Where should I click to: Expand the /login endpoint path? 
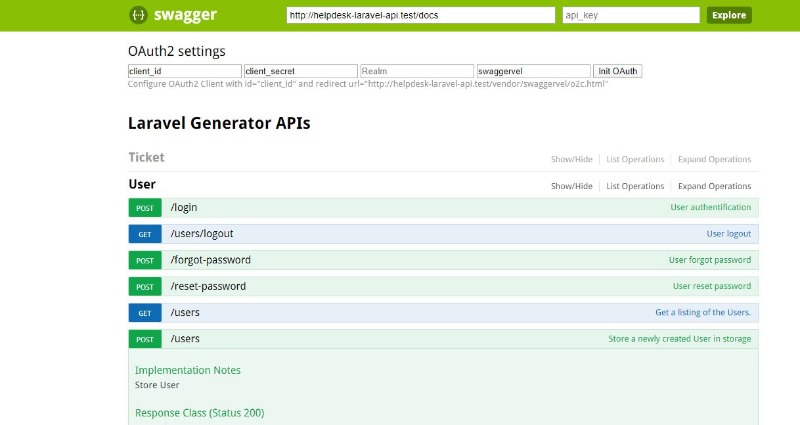point(184,208)
